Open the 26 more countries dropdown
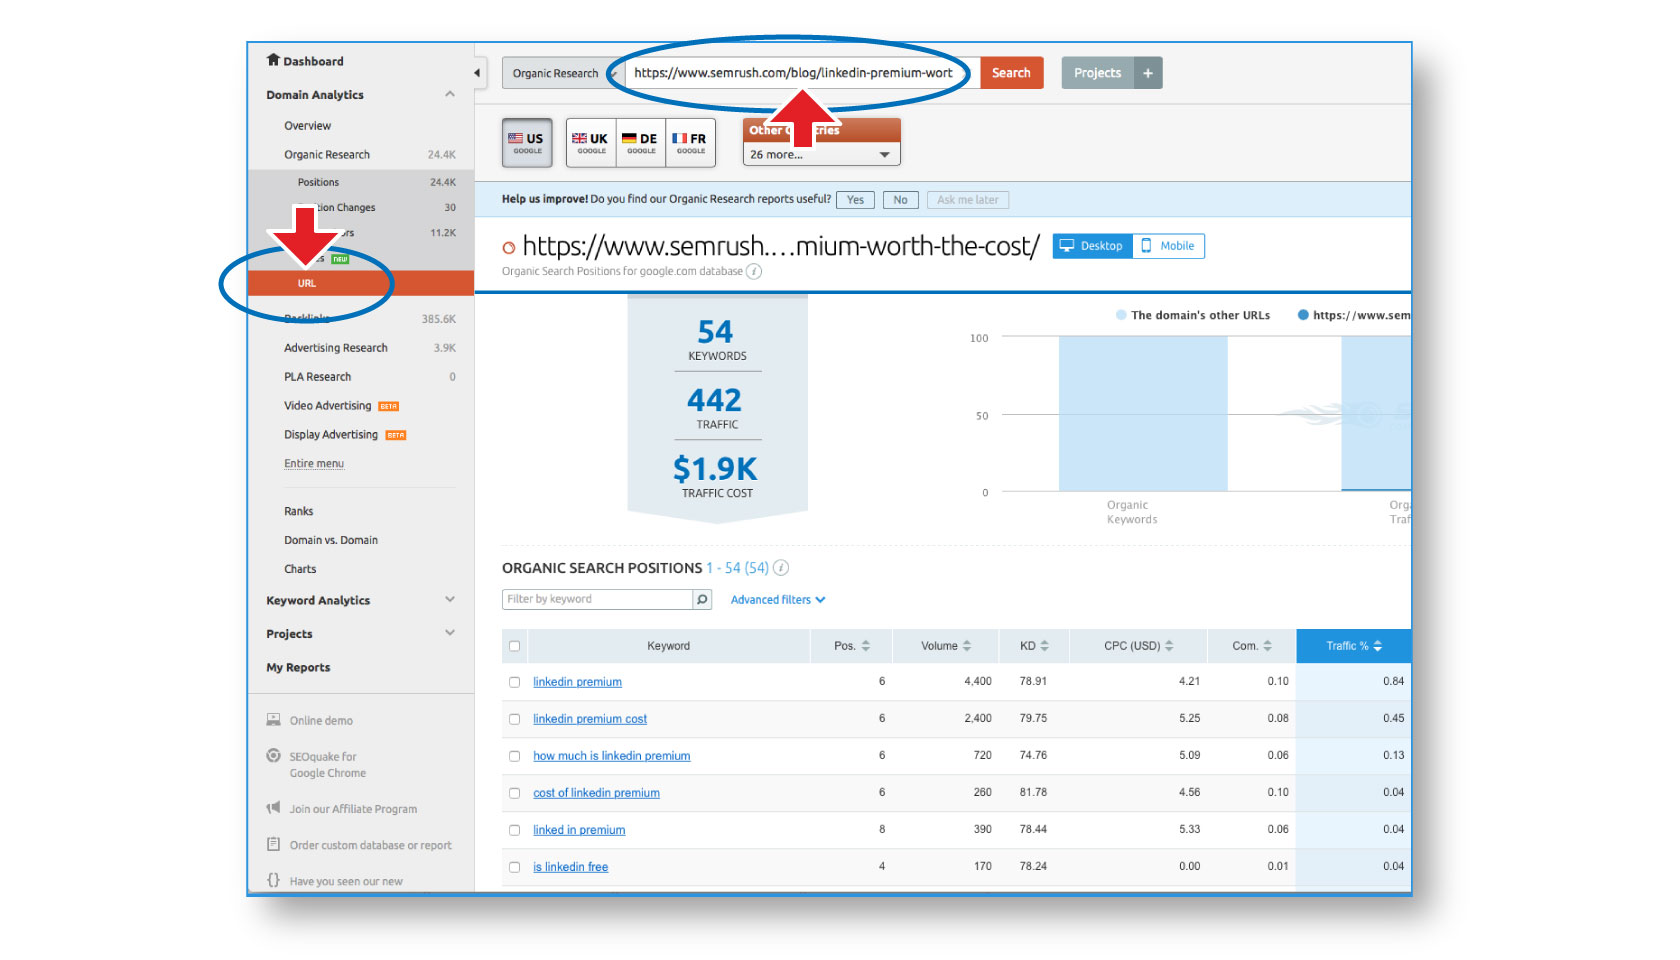 pos(821,154)
